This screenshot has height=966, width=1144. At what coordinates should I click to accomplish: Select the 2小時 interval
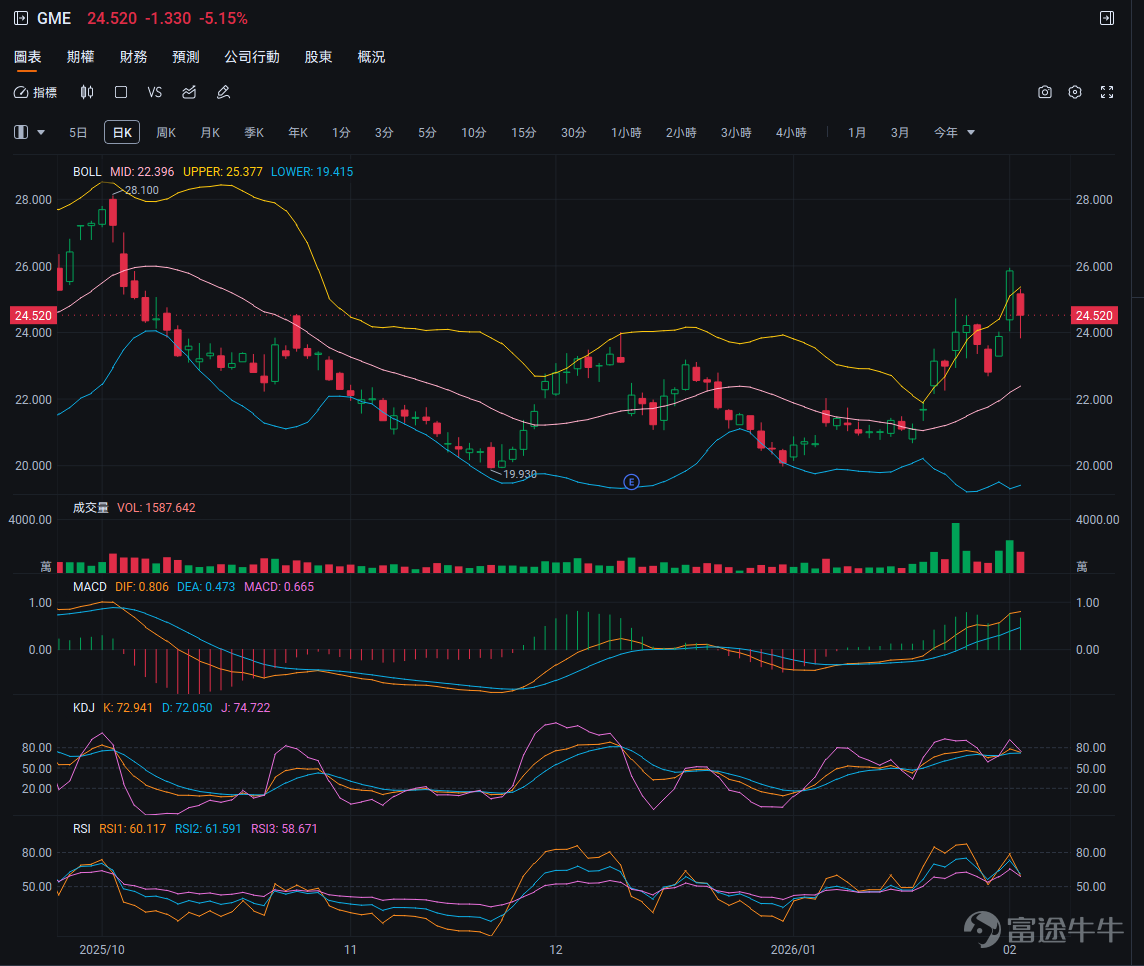pyautogui.click(x=681, y=133)
